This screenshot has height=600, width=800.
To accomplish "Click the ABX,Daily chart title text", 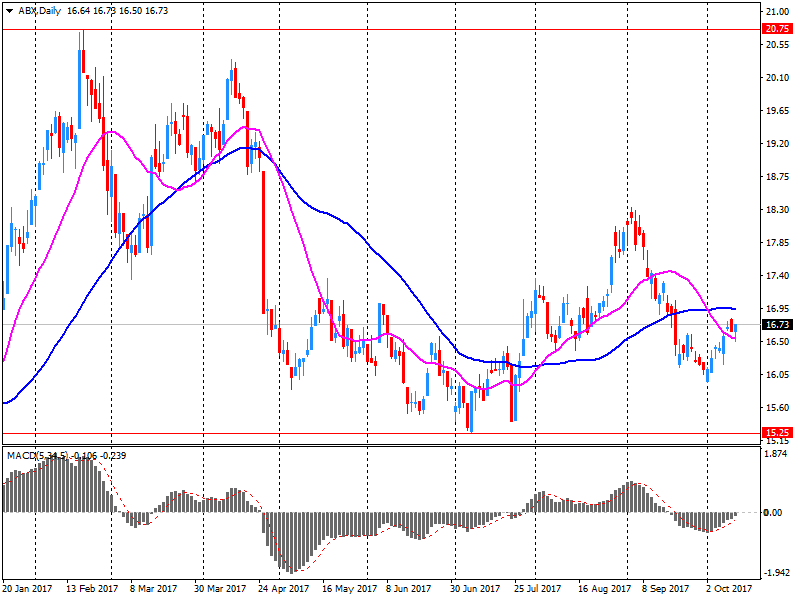I will [x=40, y=11].
